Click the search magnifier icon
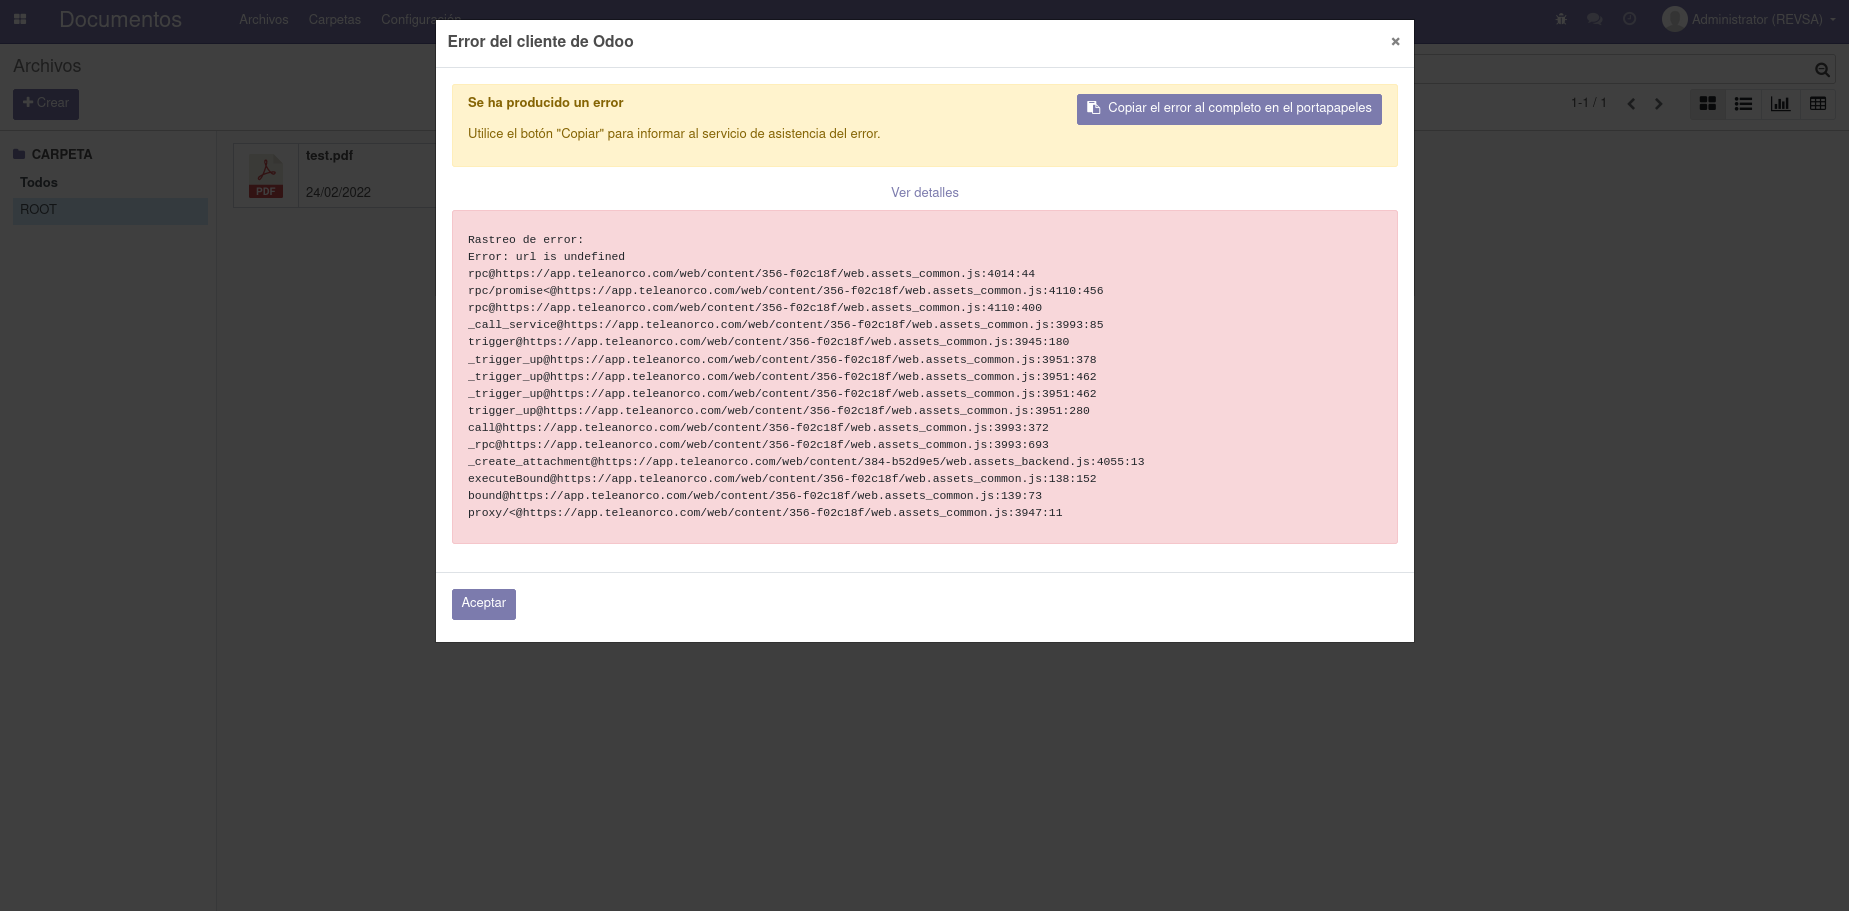Screen dimensions: 1849x911 coord(1822,69)
